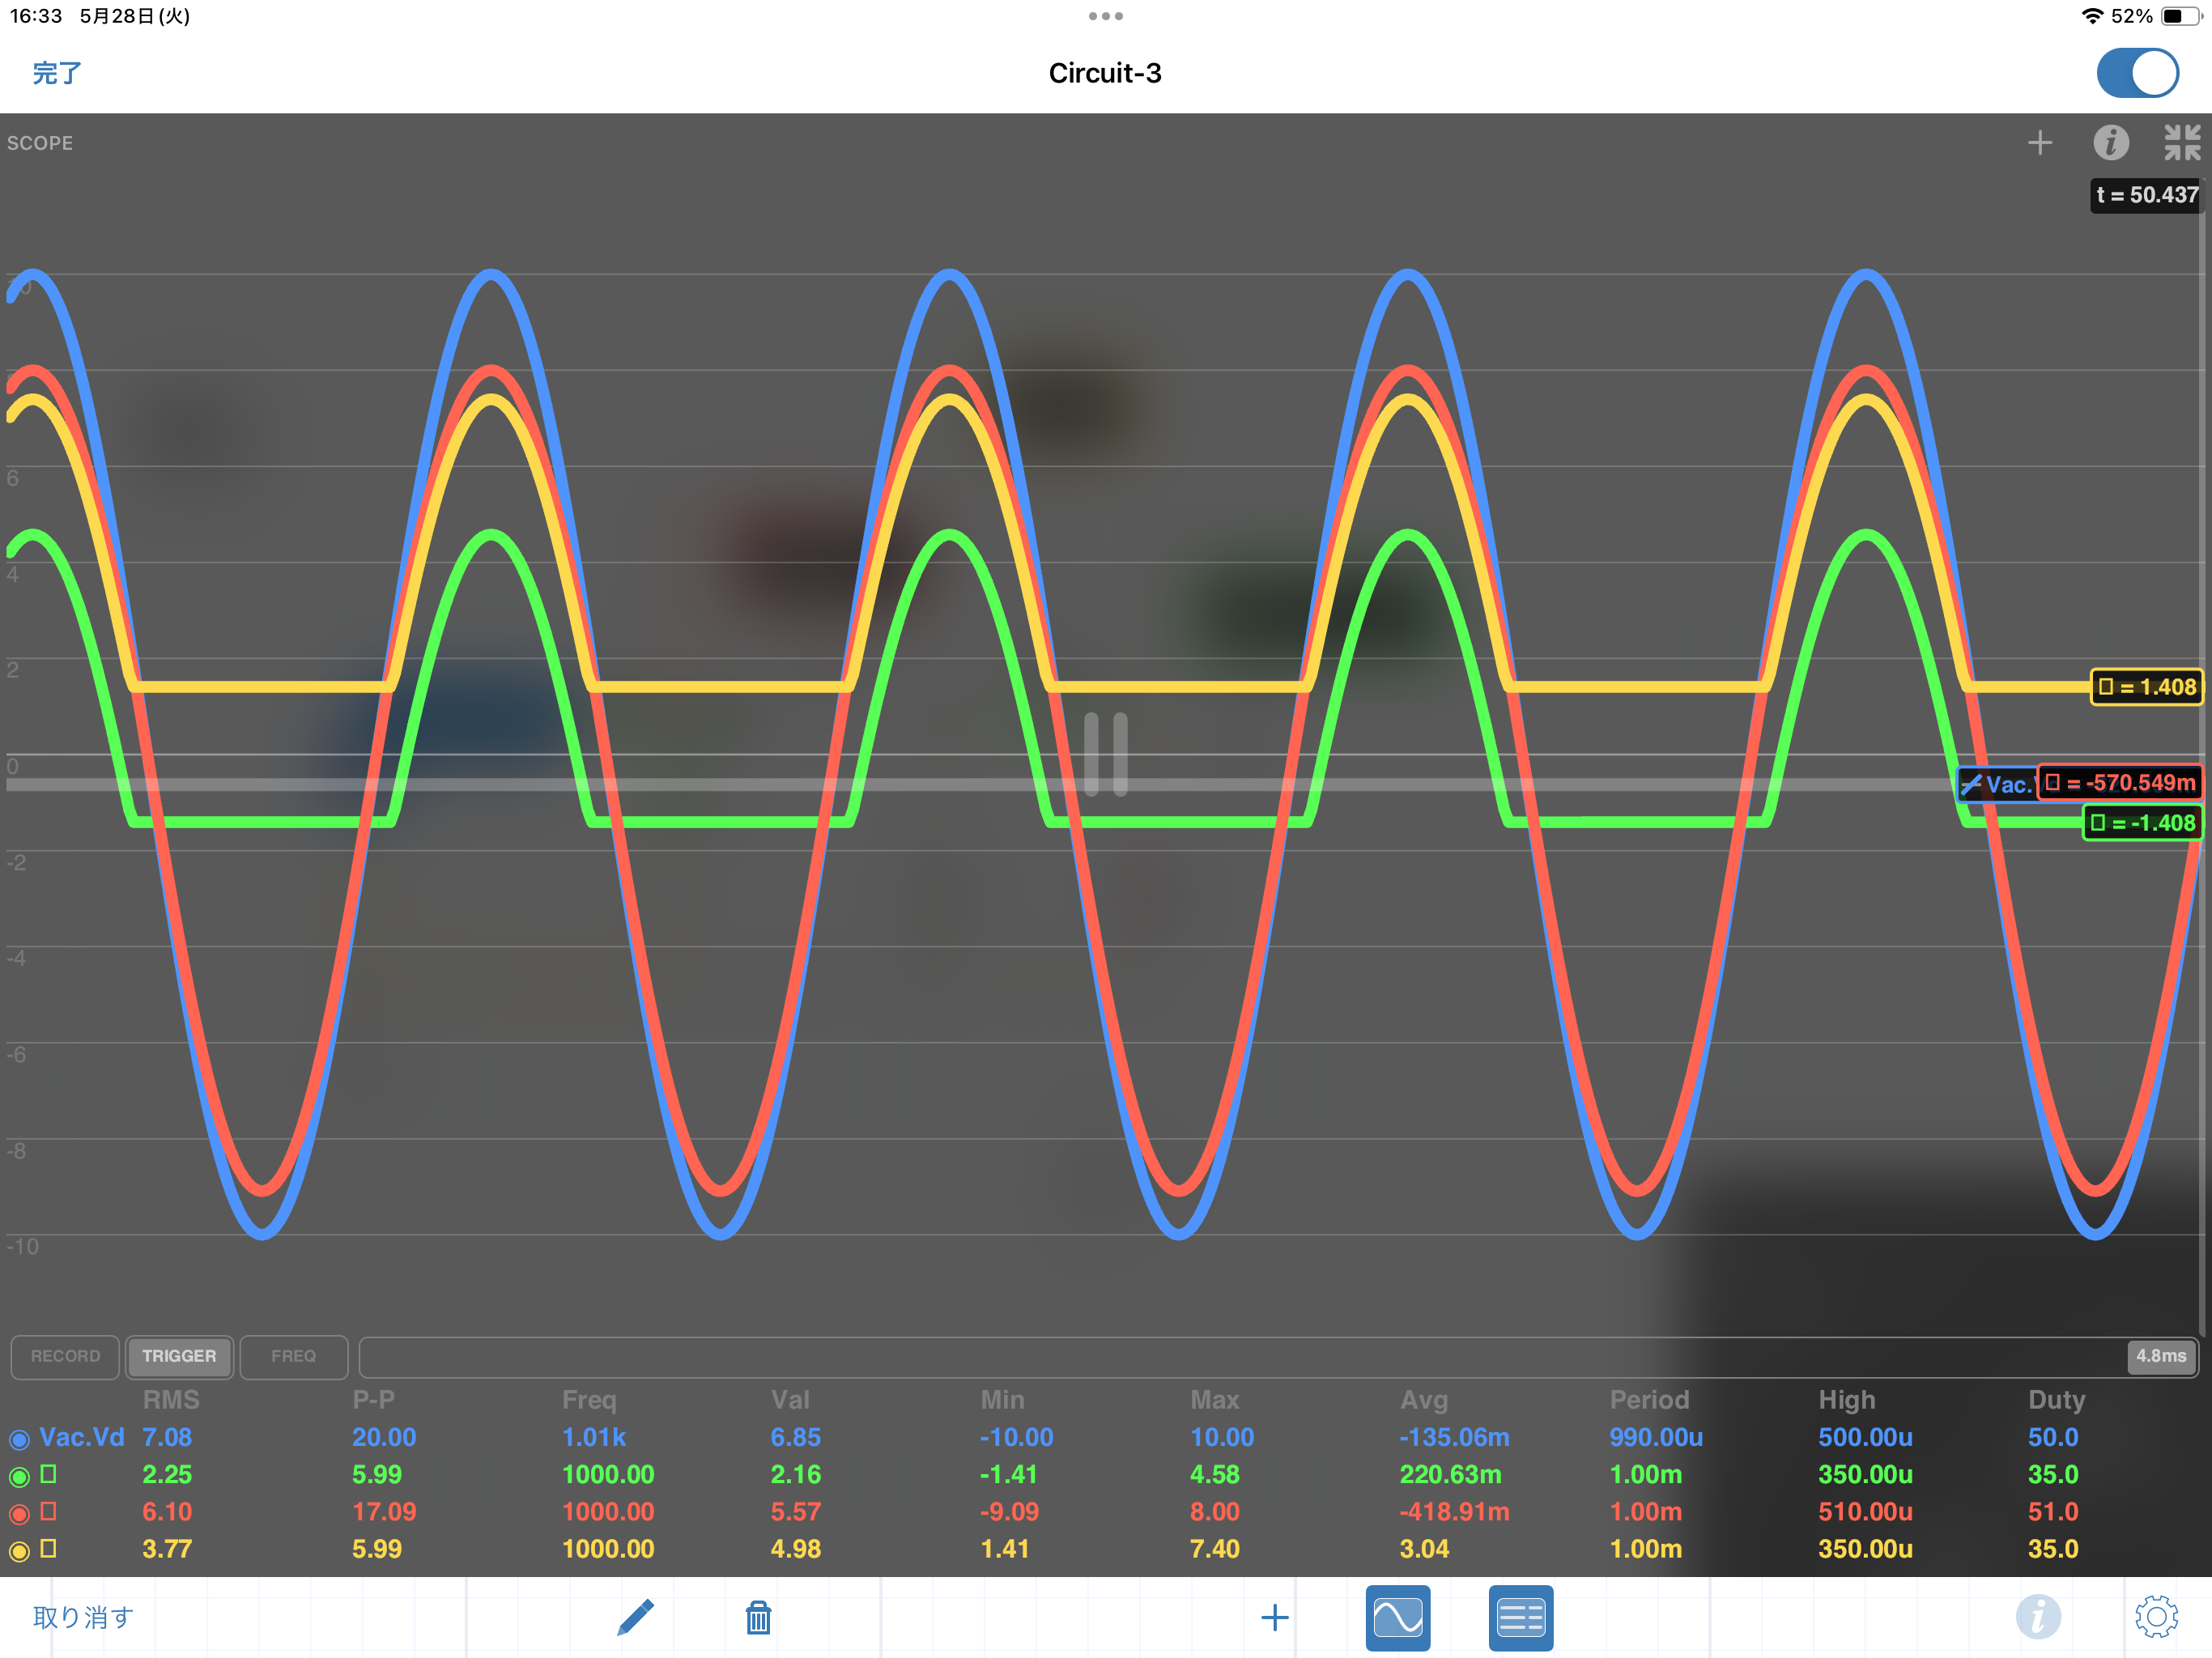The width and height of the screenshot is (2212, 1658).
Task: Open the meters value list icon
Action: [1520, 1617]
